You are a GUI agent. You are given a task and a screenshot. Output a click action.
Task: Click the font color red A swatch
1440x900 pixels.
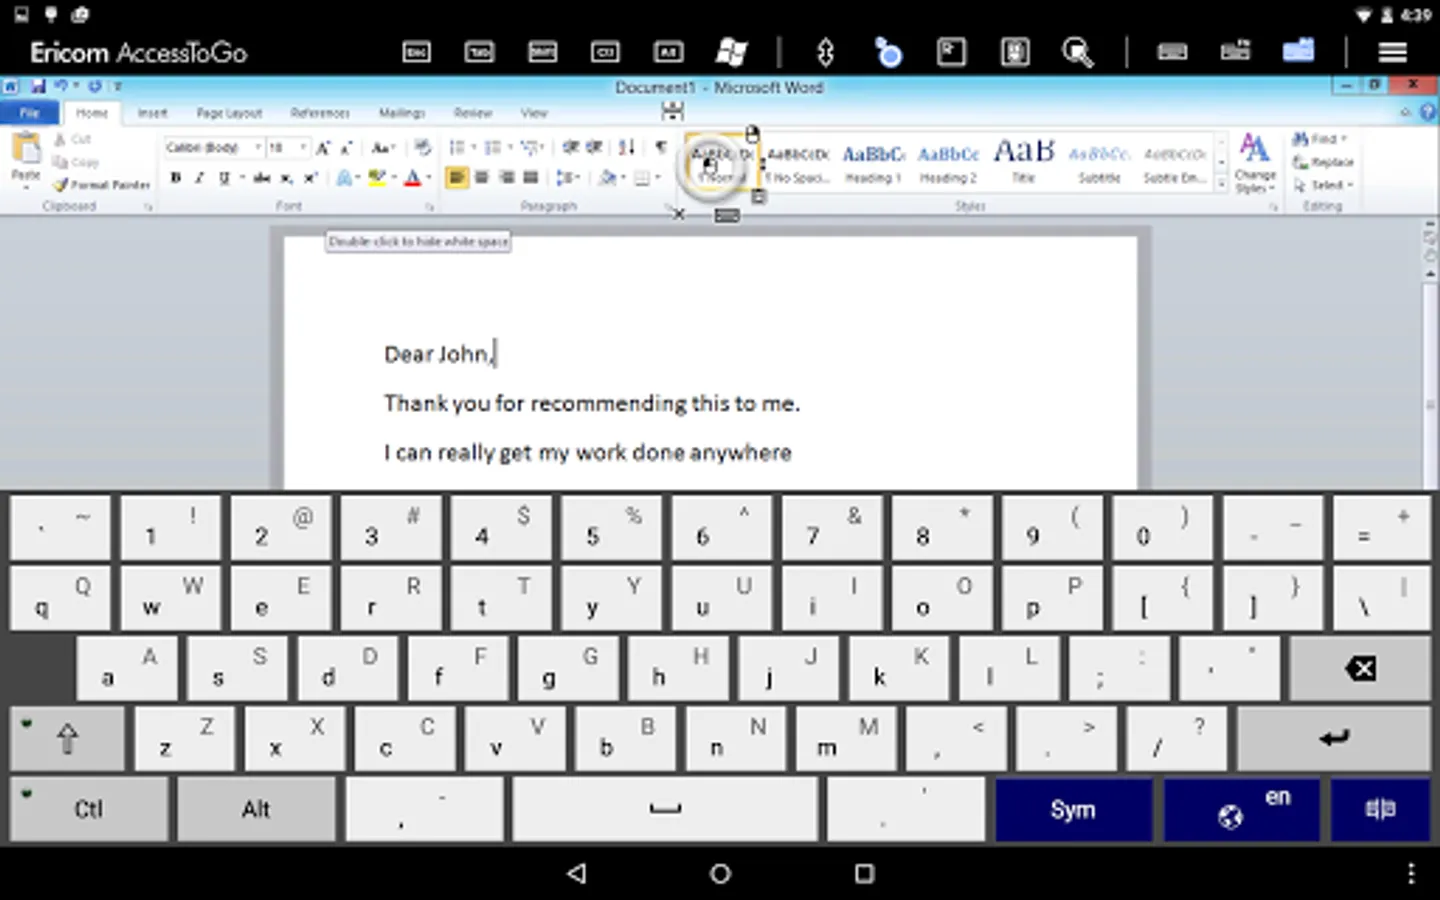pos(412,178)
